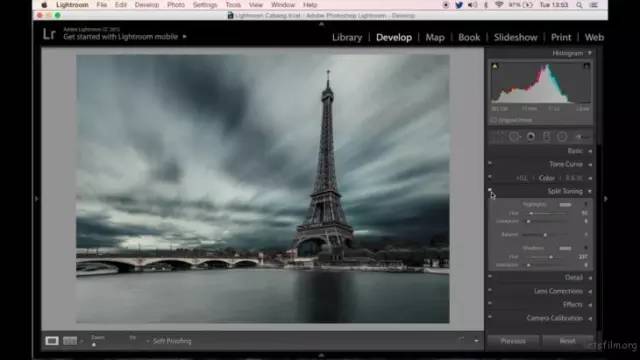Collapse the Histogram panel
The height and width of the screenshot is (360, 640).
tap(590, 53)
